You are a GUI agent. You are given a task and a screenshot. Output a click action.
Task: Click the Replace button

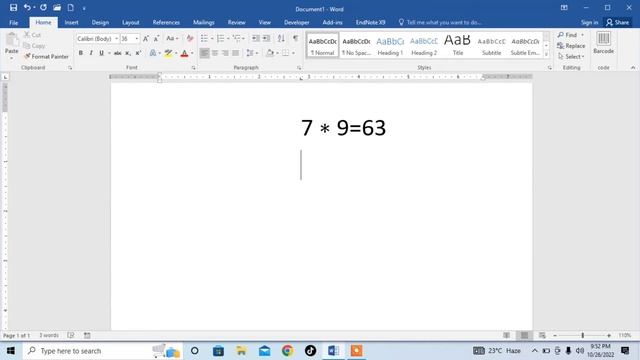point(571,46)
